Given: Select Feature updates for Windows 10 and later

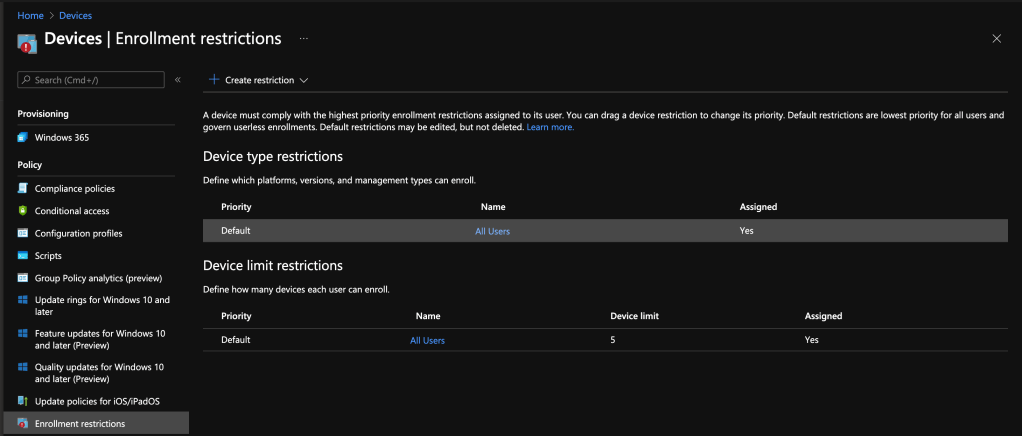Looking at the screenshot, I should pos(99,339).
